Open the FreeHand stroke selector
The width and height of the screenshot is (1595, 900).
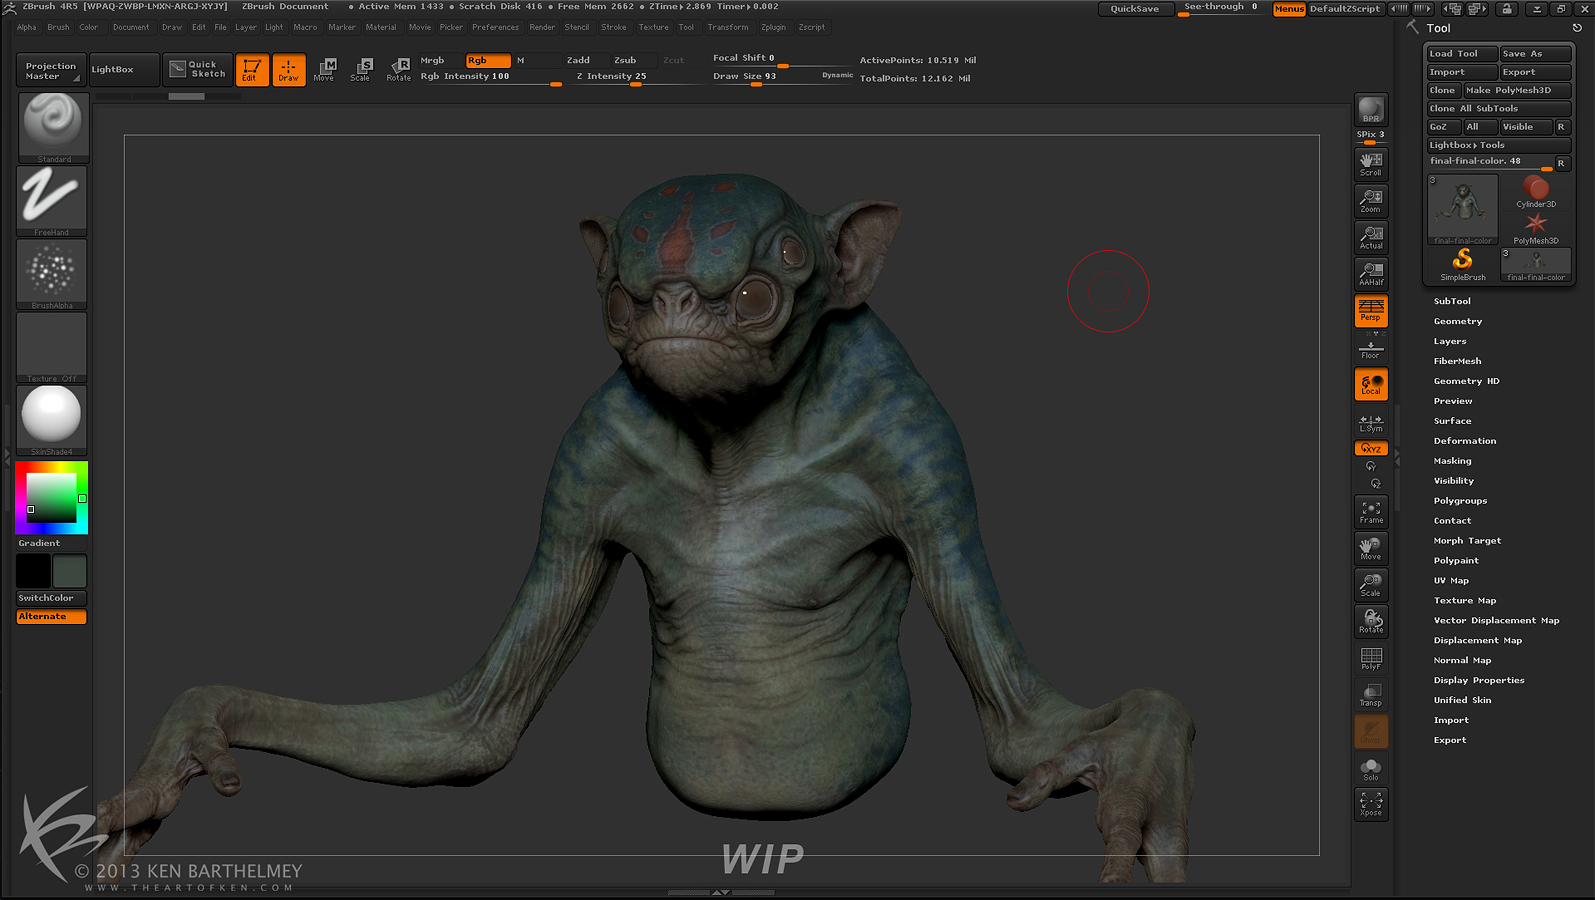[52, 201]
